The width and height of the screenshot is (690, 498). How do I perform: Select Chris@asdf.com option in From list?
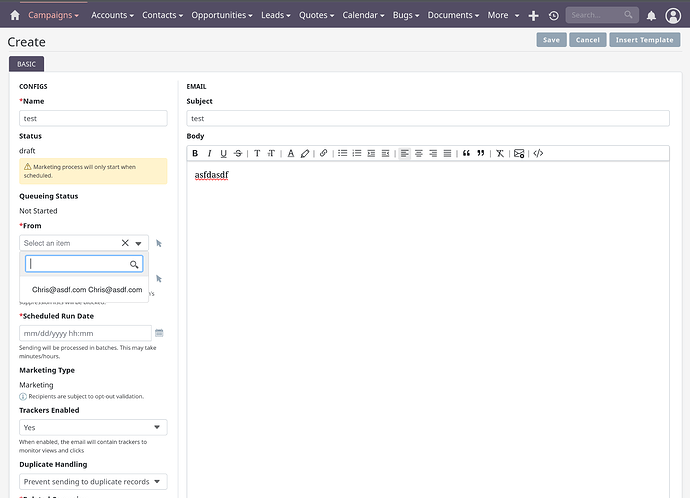87,289
